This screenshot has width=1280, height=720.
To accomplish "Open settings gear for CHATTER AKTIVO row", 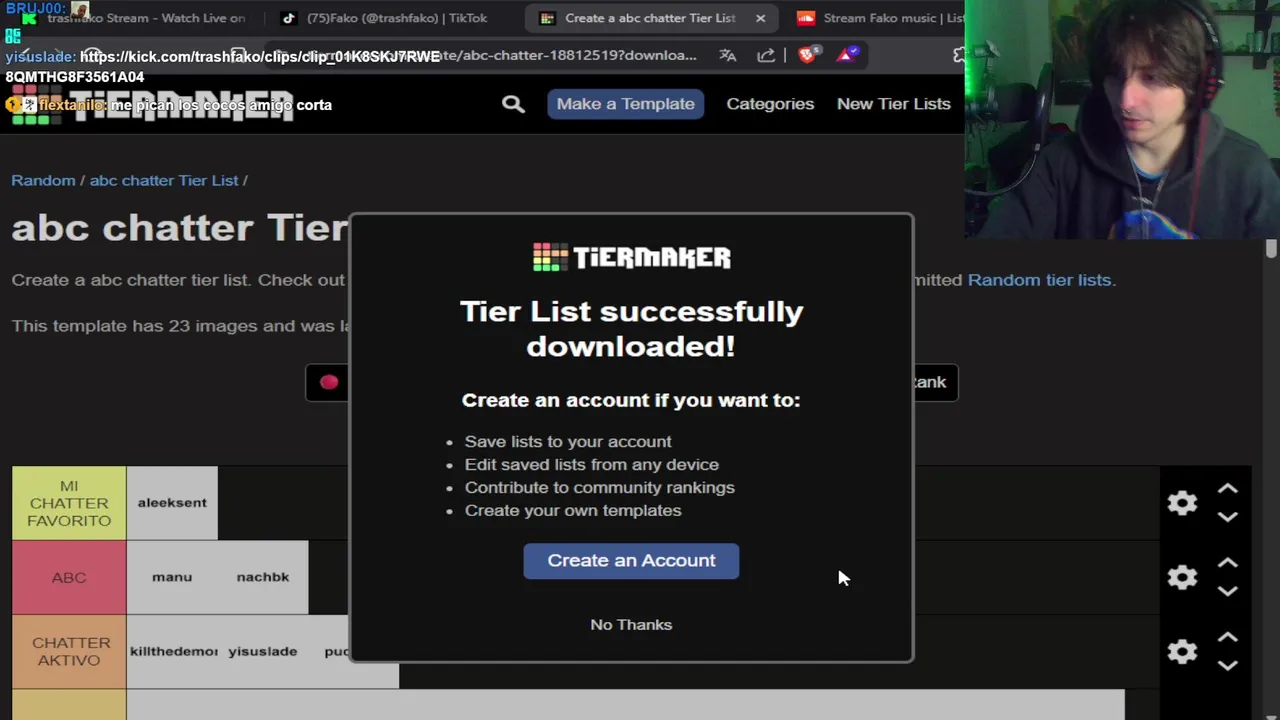I will (x=1182, y=651).
